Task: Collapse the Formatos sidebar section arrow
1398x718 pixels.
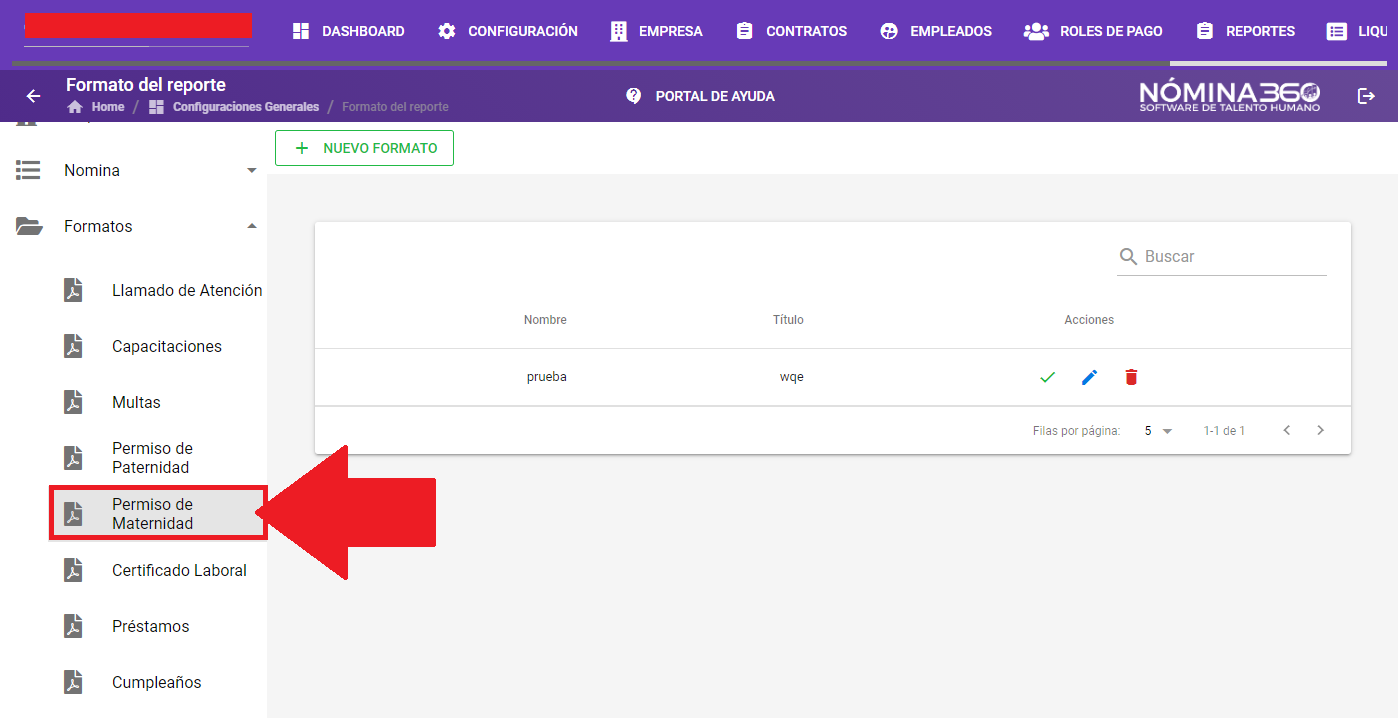Action: click(x=252, y=226)
